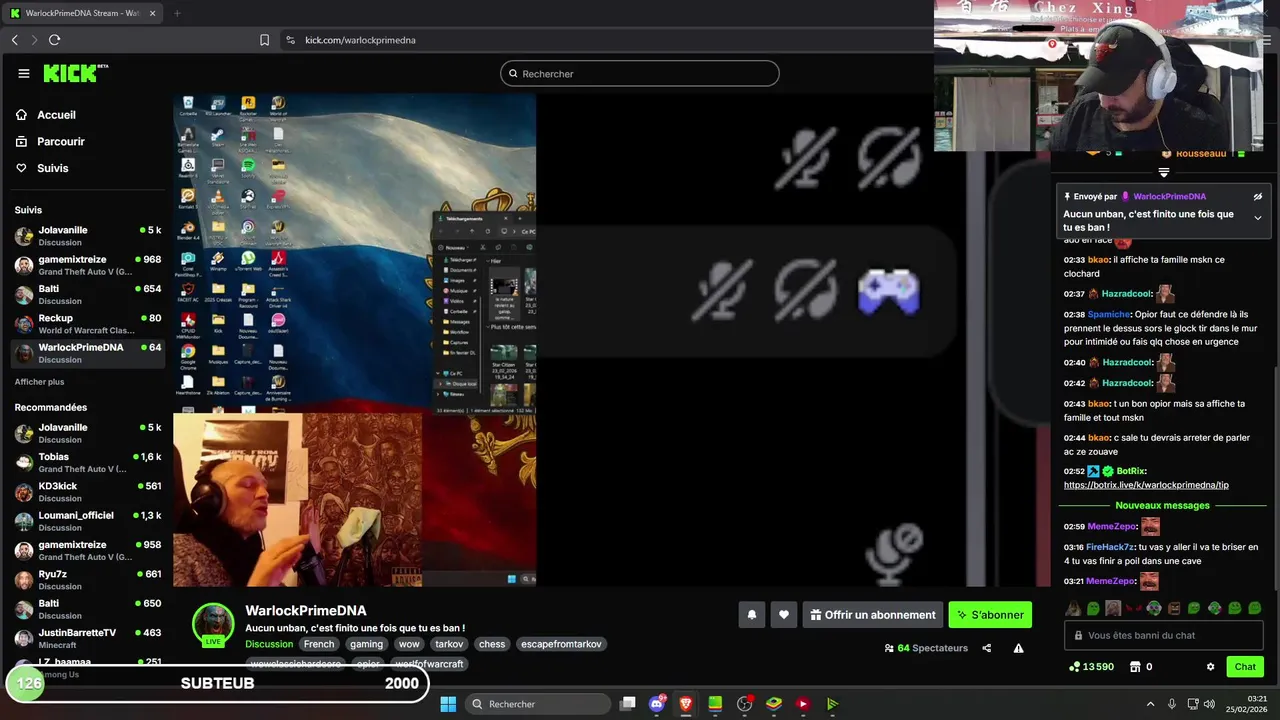The height and width of the screenshot is (720, 1280).
Task: Select the escapefromtarkov tag
Action: [561, 644]
